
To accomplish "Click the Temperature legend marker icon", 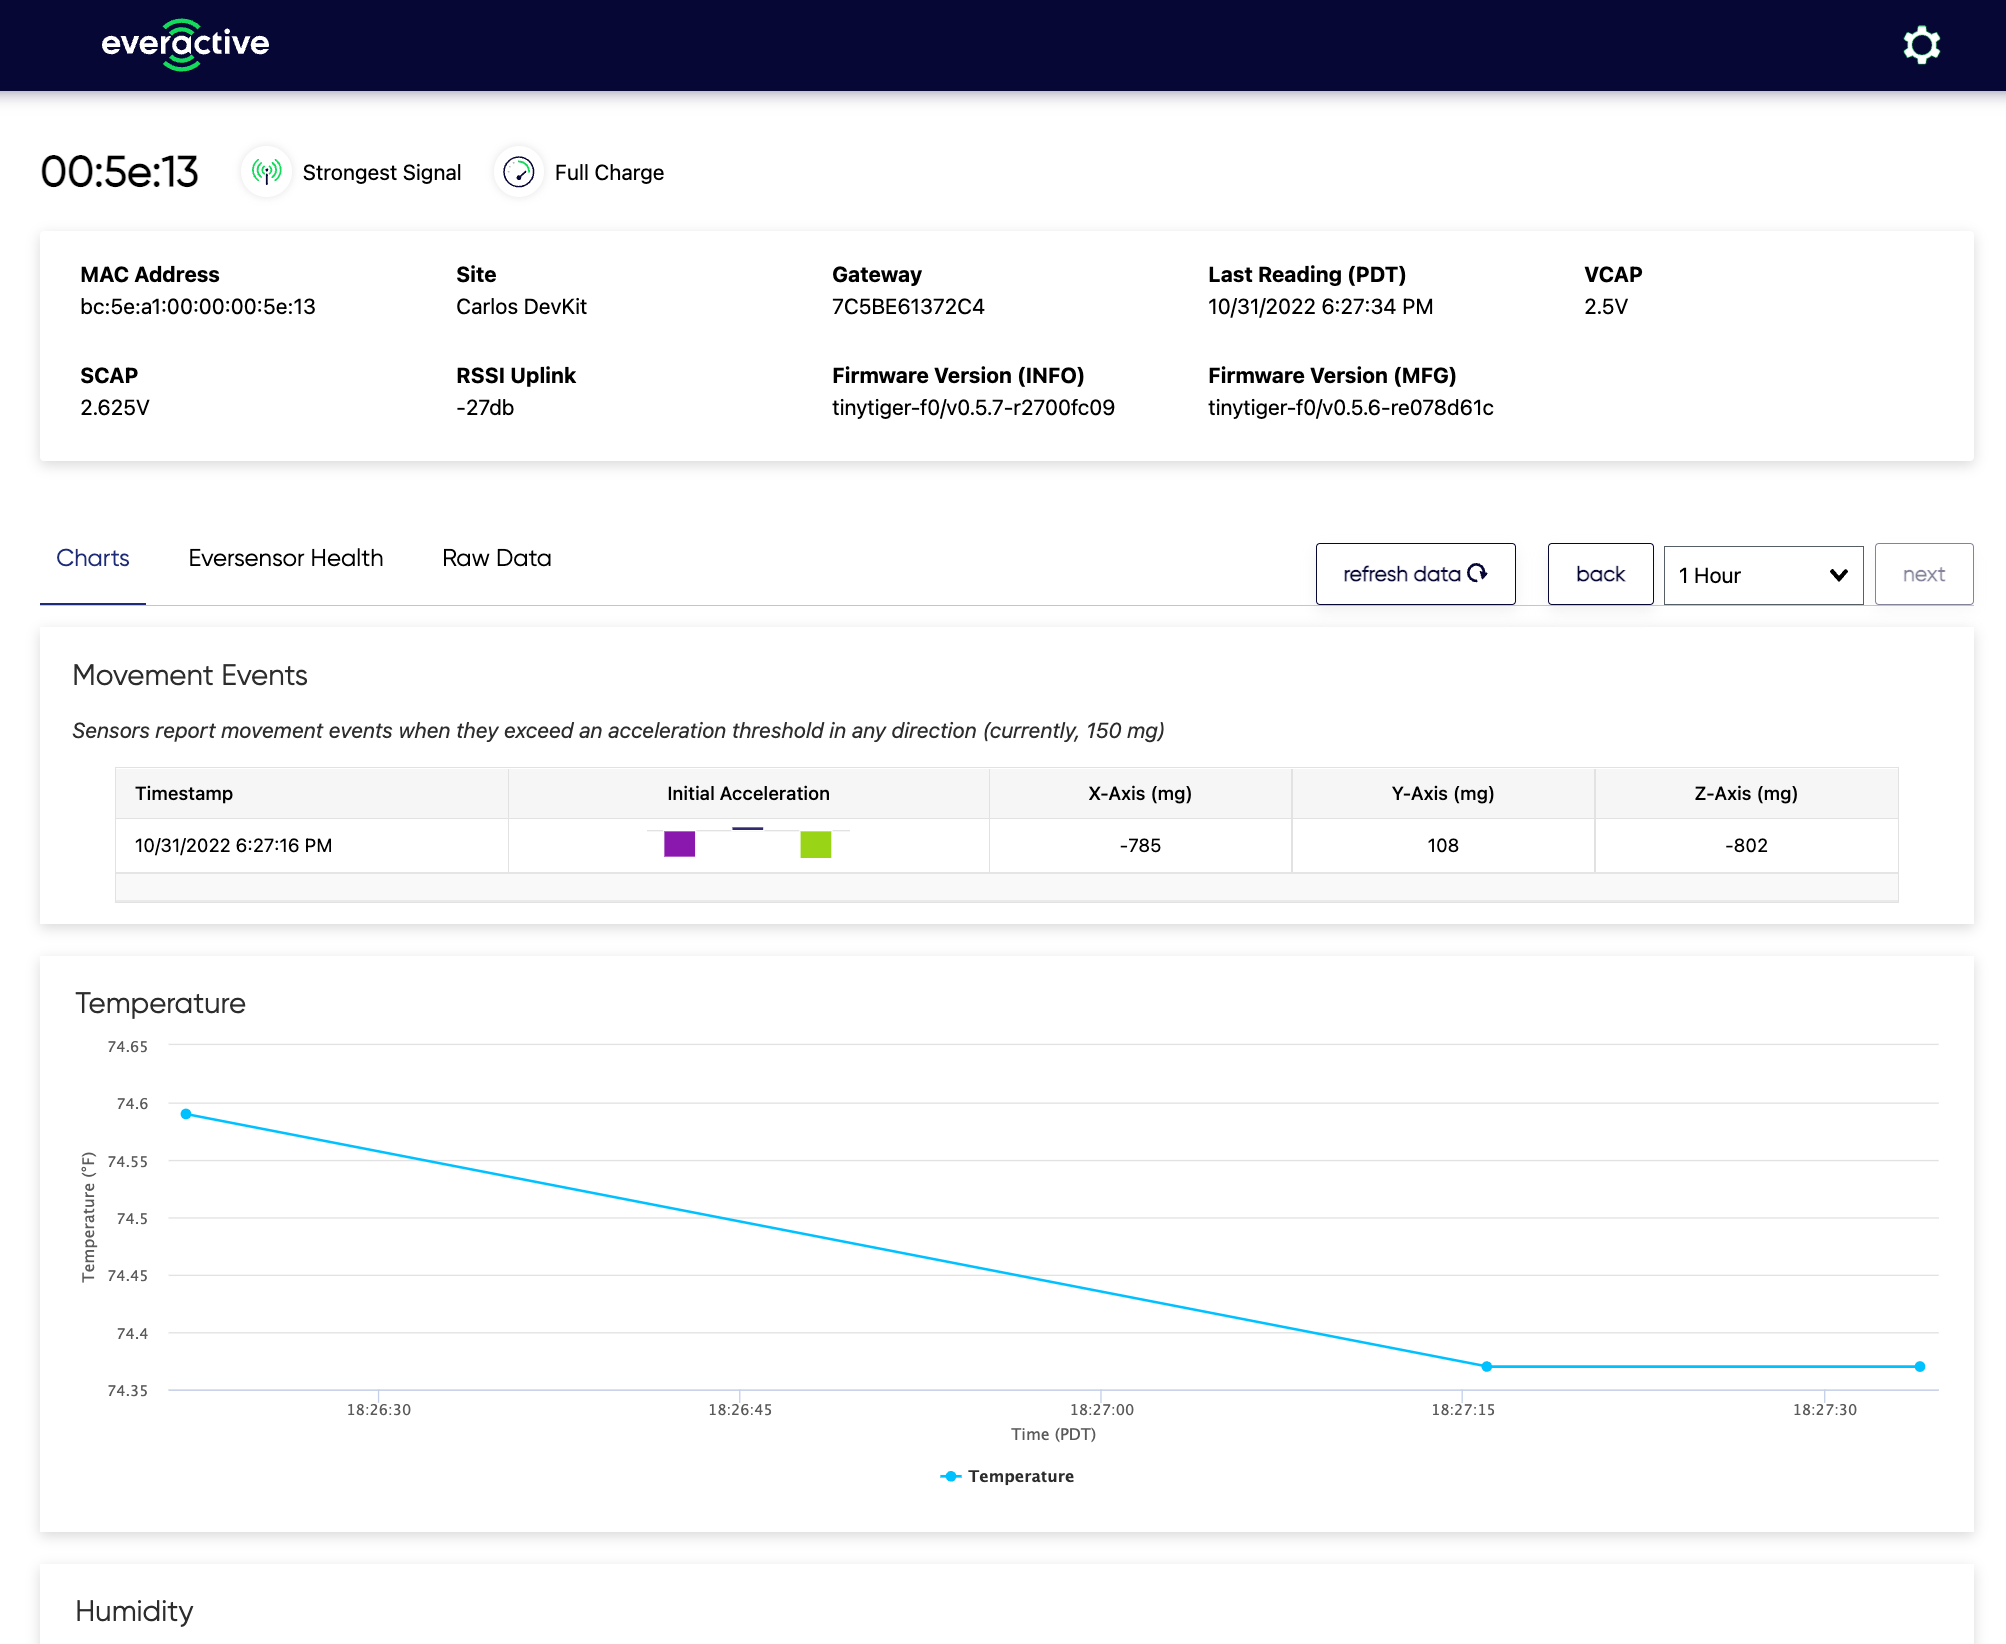I will 950,1476.
